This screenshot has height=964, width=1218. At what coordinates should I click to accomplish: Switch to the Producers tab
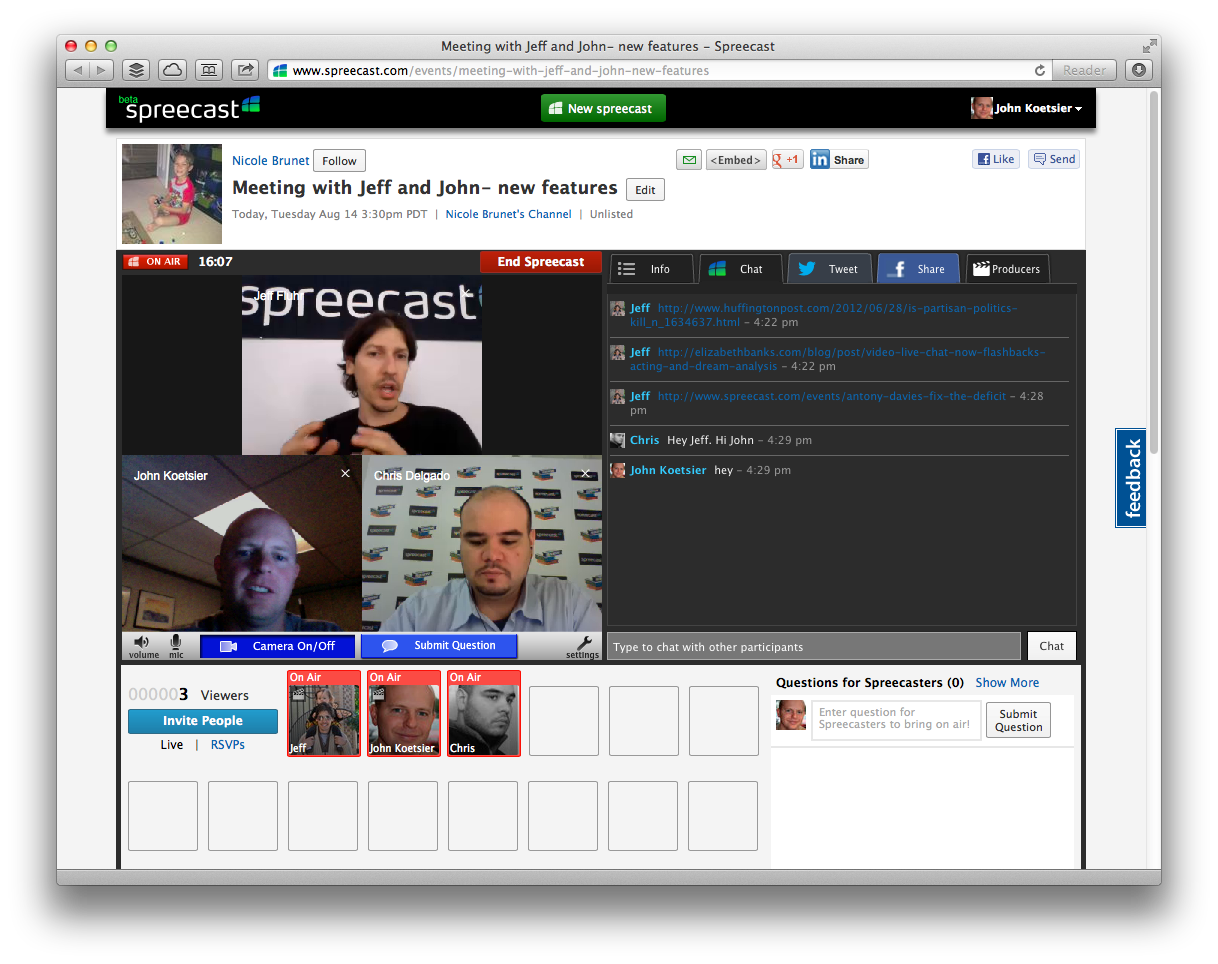click(x=1007, y=269)
